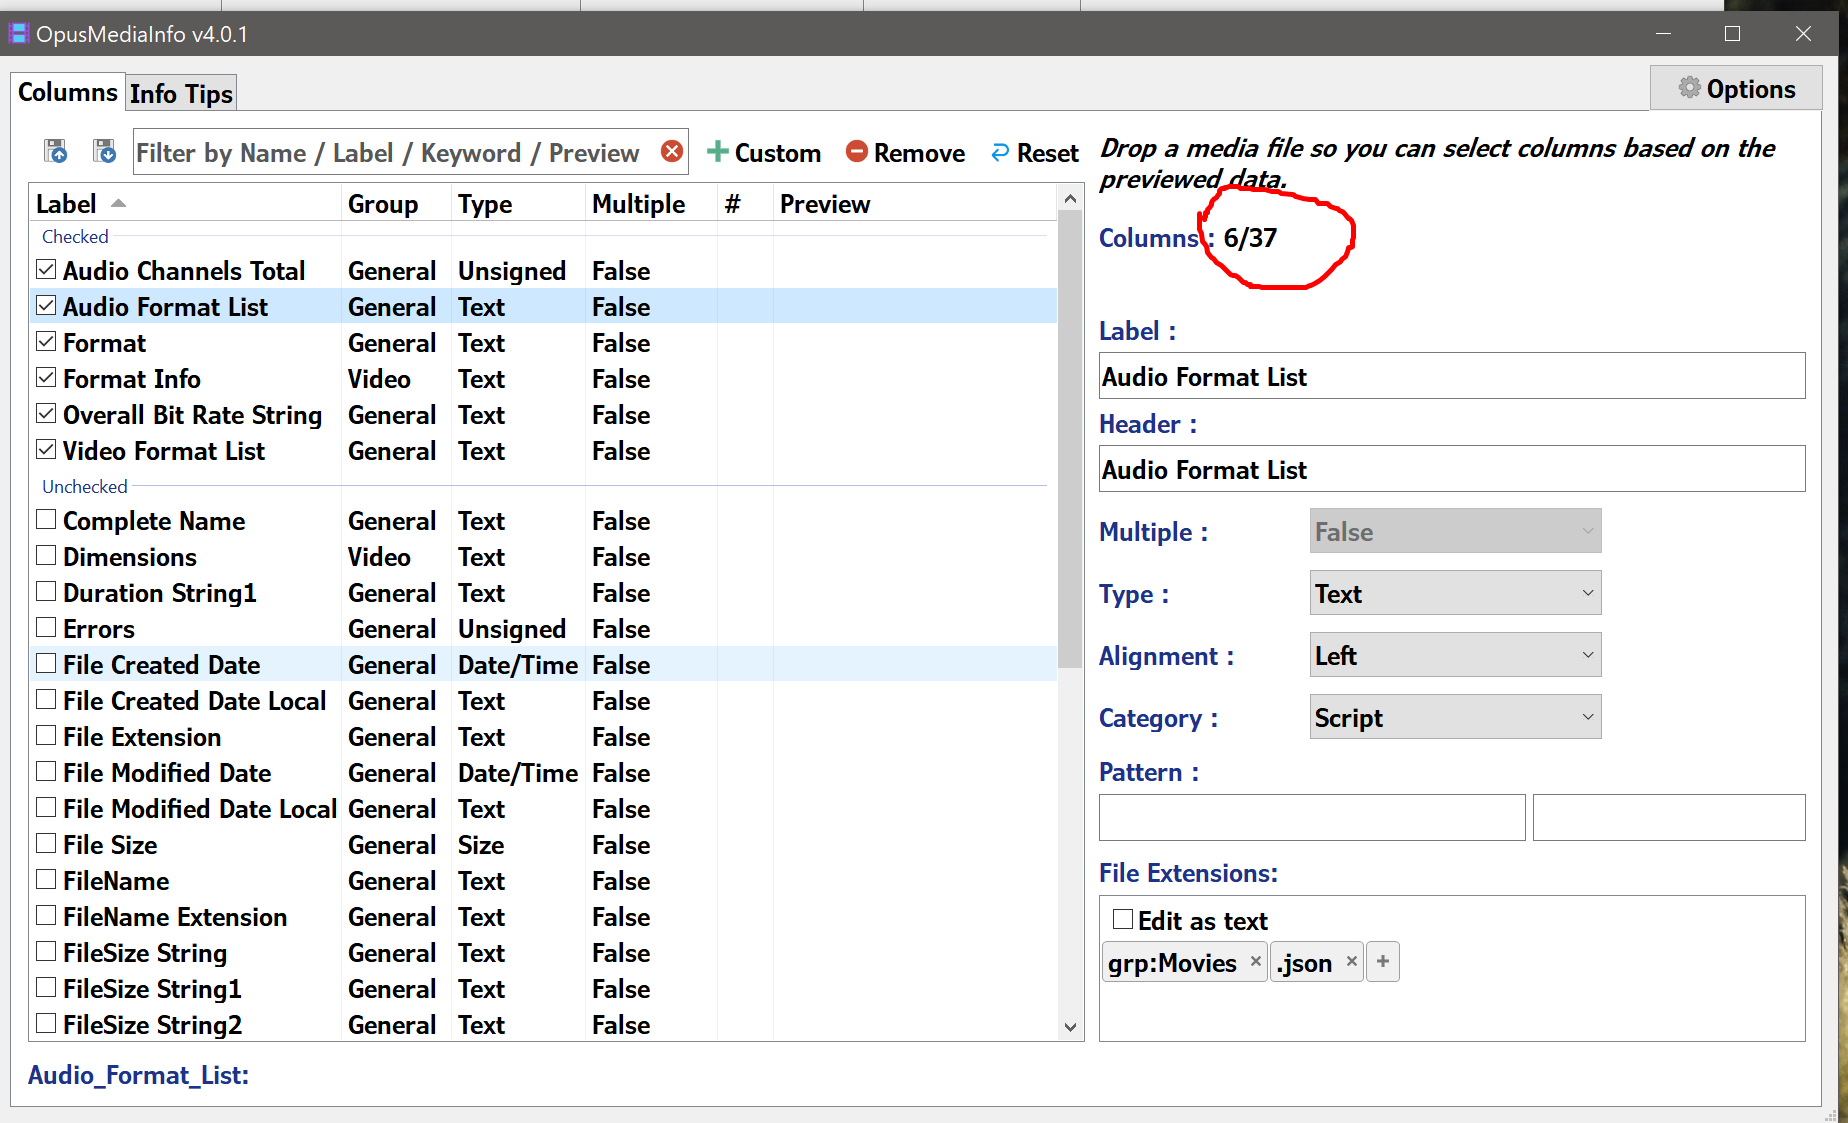Viewport: 1848px width, 1123px height.
Task: Select the Columns tab
Action: (x=68, y=92)
